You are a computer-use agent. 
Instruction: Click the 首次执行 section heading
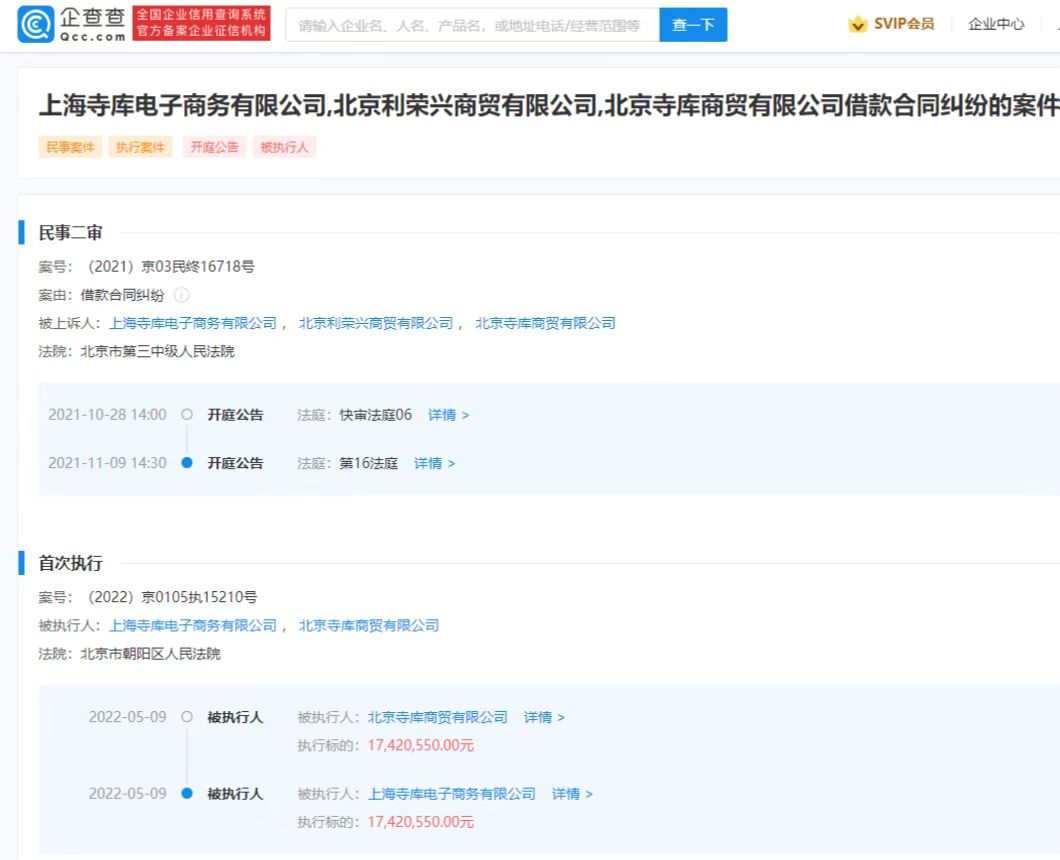(70, 563)
